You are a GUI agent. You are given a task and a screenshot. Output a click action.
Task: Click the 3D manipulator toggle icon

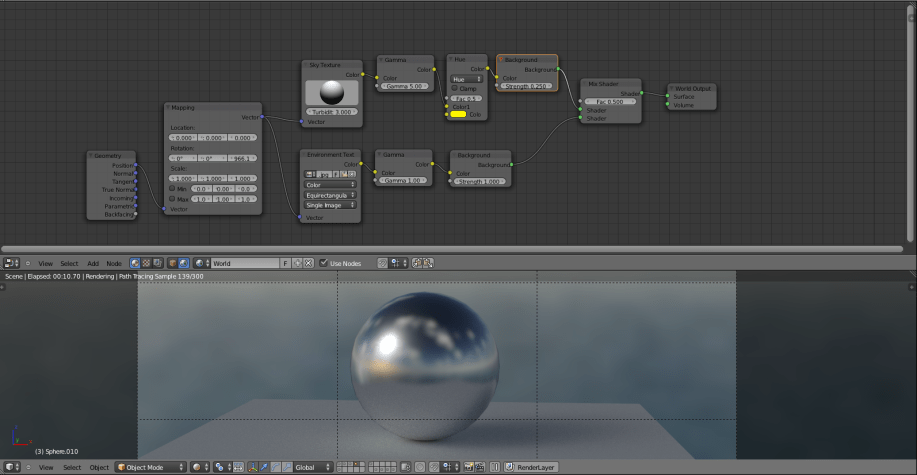click(x=252, y=467)
